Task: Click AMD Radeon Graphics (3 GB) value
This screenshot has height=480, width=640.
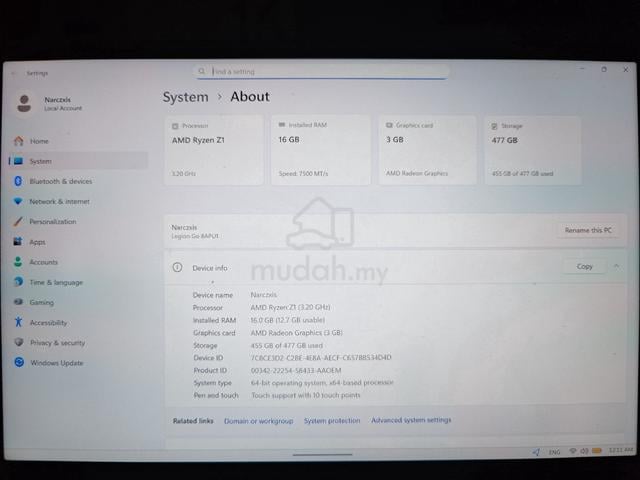Action: point(296,333)
